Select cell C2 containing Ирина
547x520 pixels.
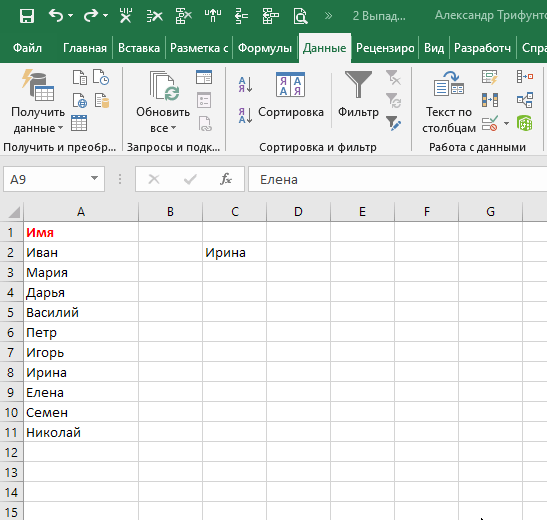(x=234, y=252)
